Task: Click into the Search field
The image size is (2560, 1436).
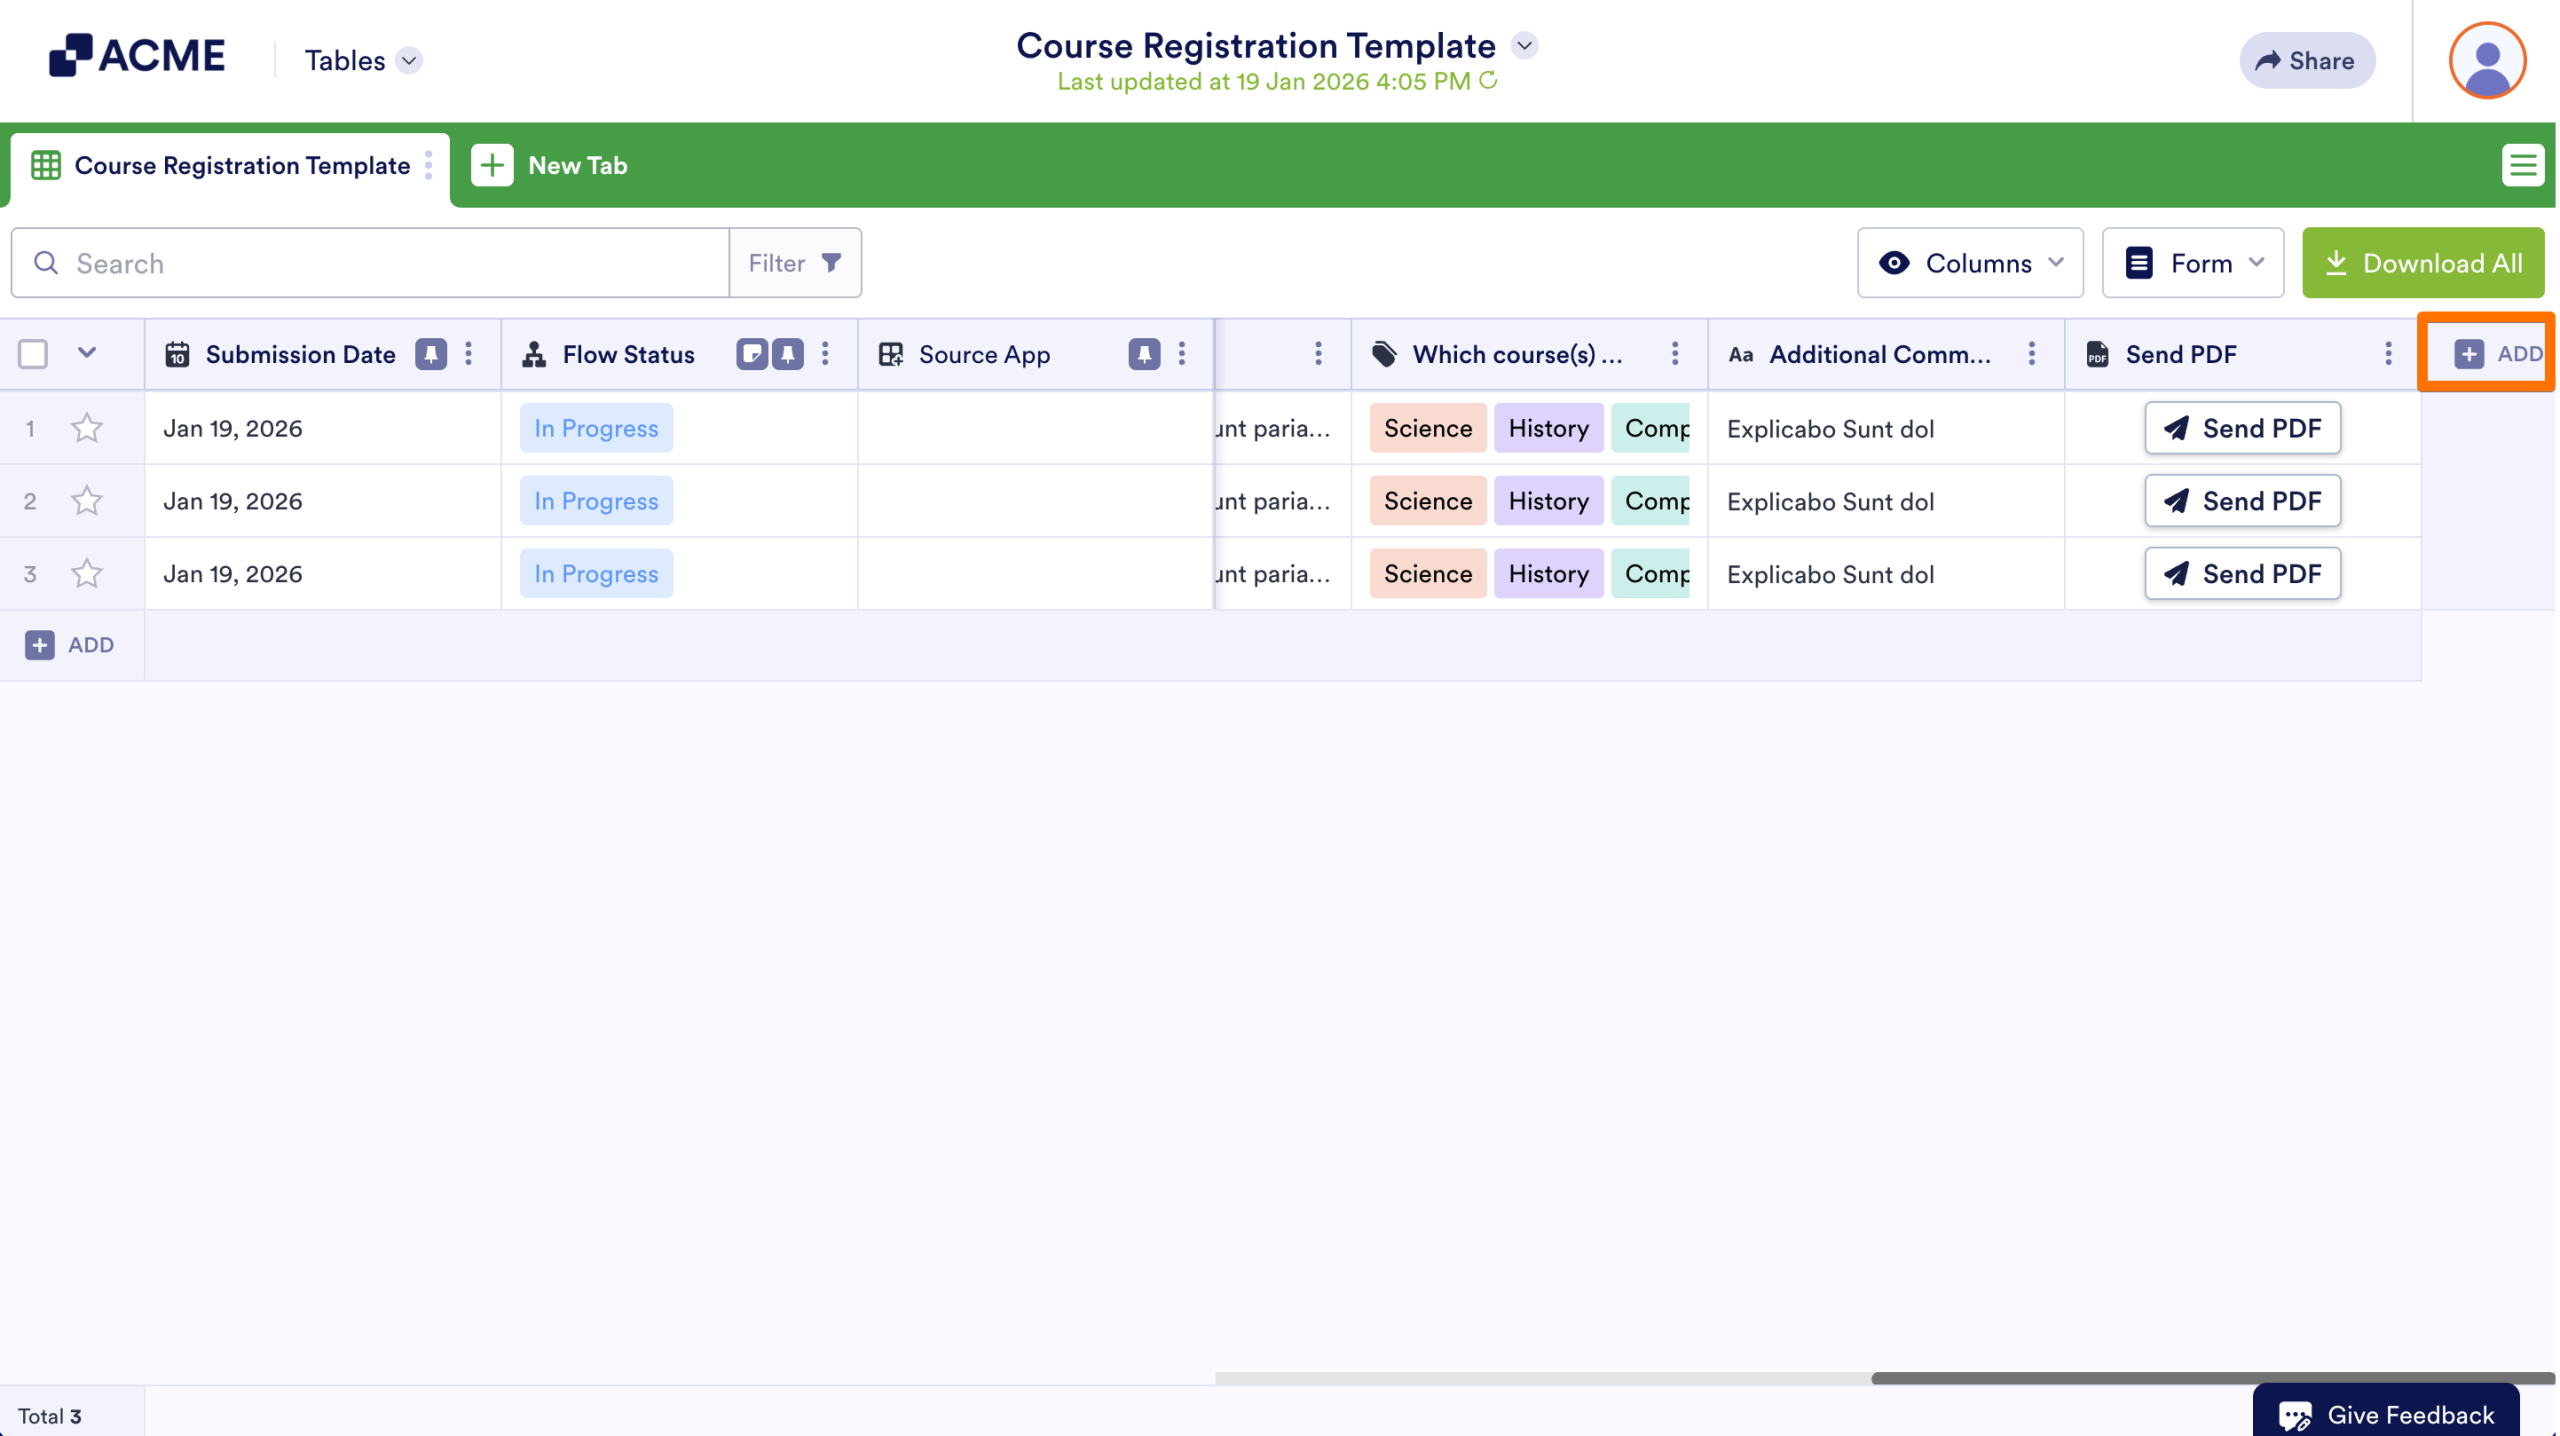Action: point(300,263)
